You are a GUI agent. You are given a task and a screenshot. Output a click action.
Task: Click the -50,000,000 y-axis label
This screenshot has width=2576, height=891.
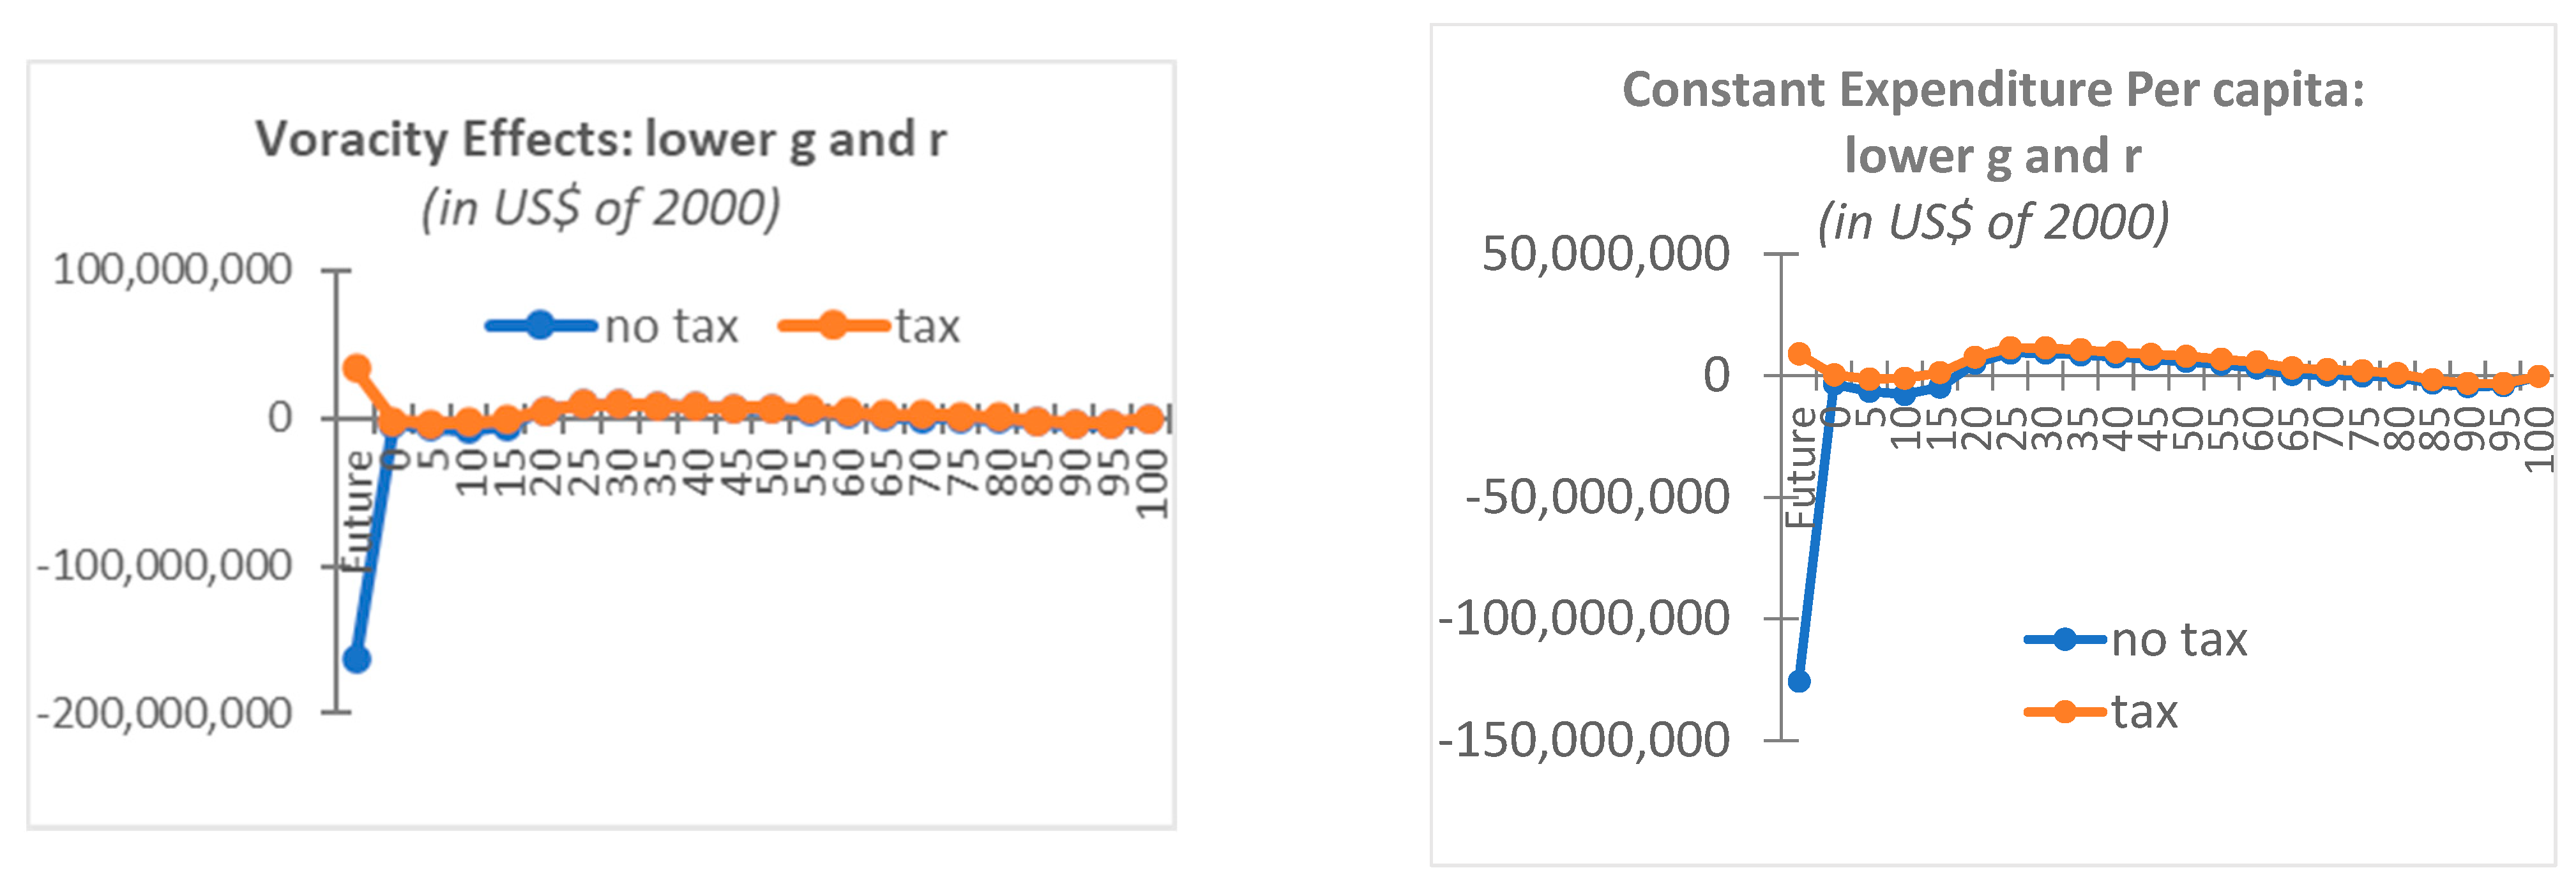pyautogui.click(x=1597, y=497)
